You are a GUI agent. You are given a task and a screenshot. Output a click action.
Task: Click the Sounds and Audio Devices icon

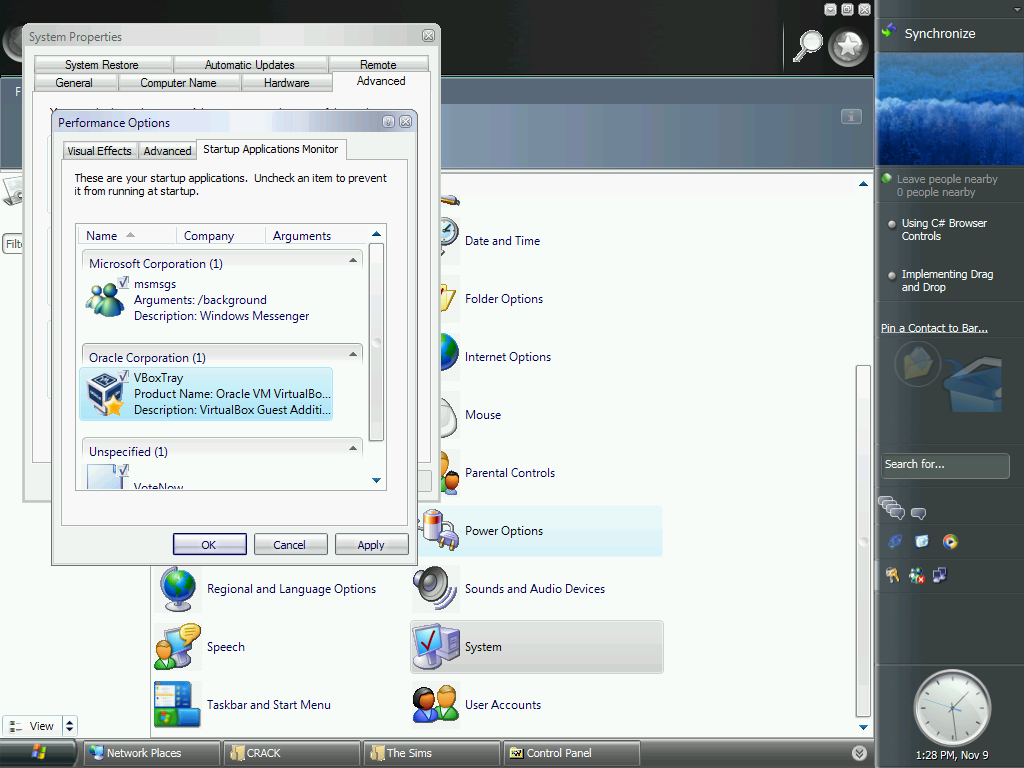436,589
